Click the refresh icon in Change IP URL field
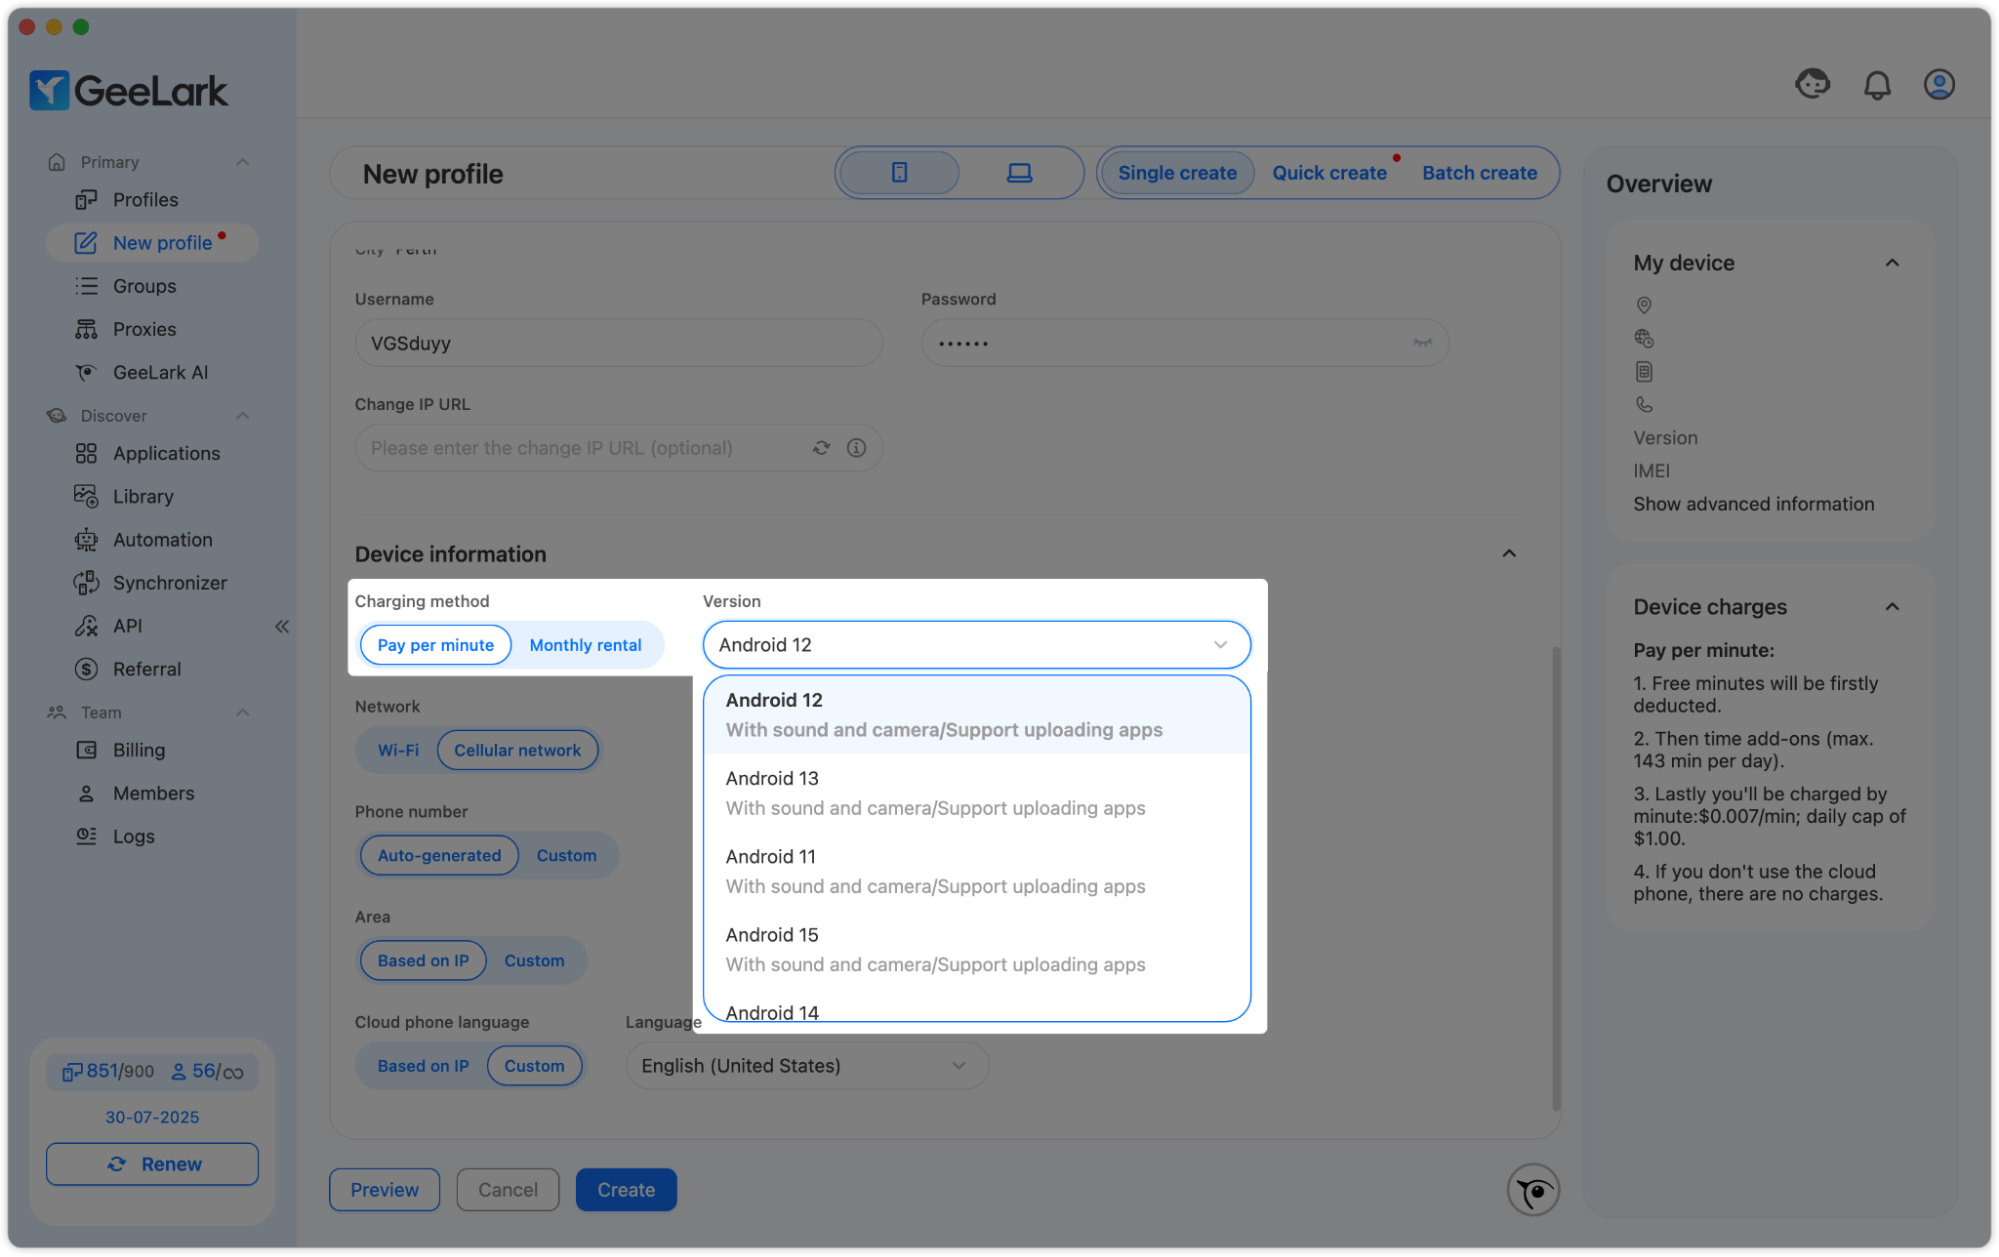This screenshot has width=1999, height=1257. coord(821,448)
